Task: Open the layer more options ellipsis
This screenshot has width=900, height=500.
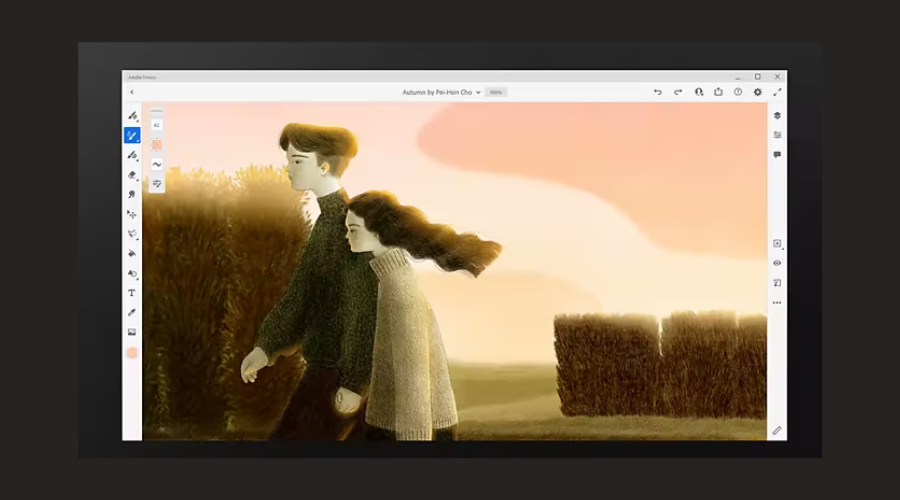Action: coord(777,303)
